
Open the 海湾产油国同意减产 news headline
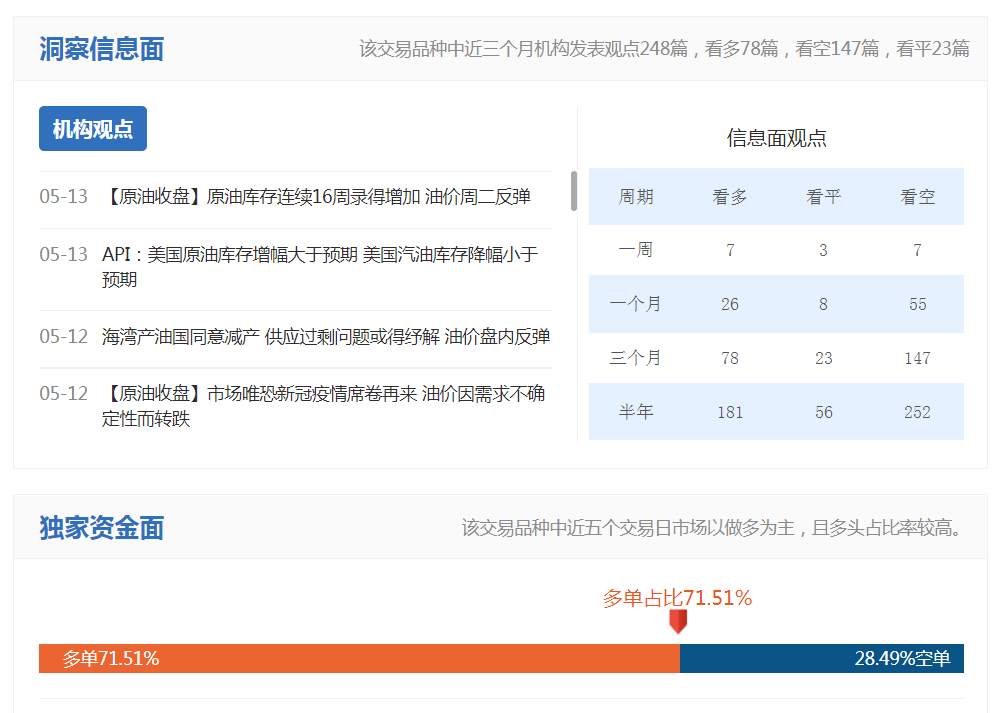pyautogui.click(x=326, y=337)
